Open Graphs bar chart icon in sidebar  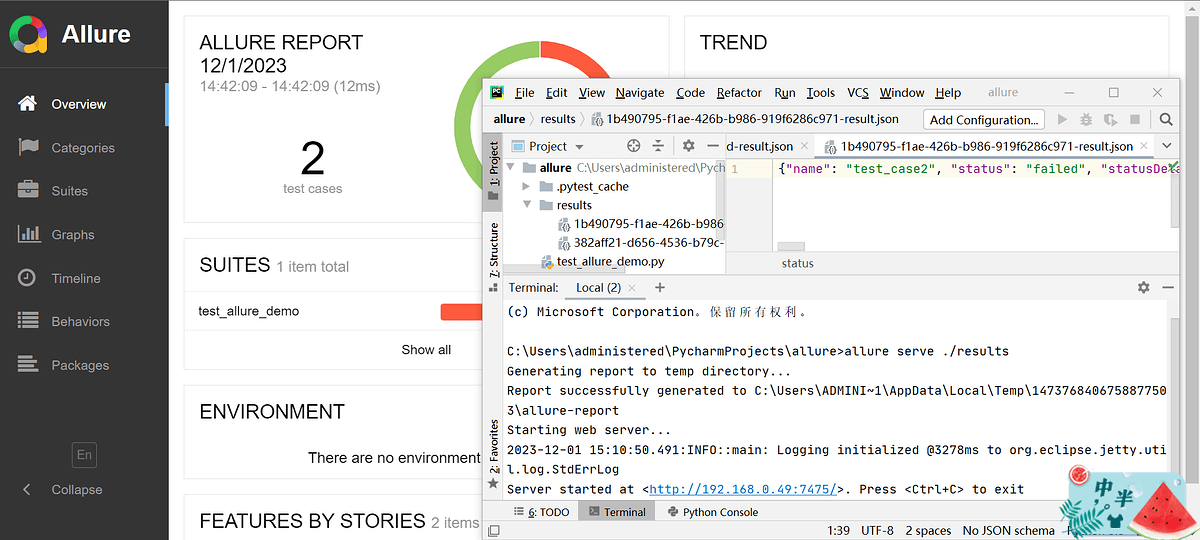(28, 234)
